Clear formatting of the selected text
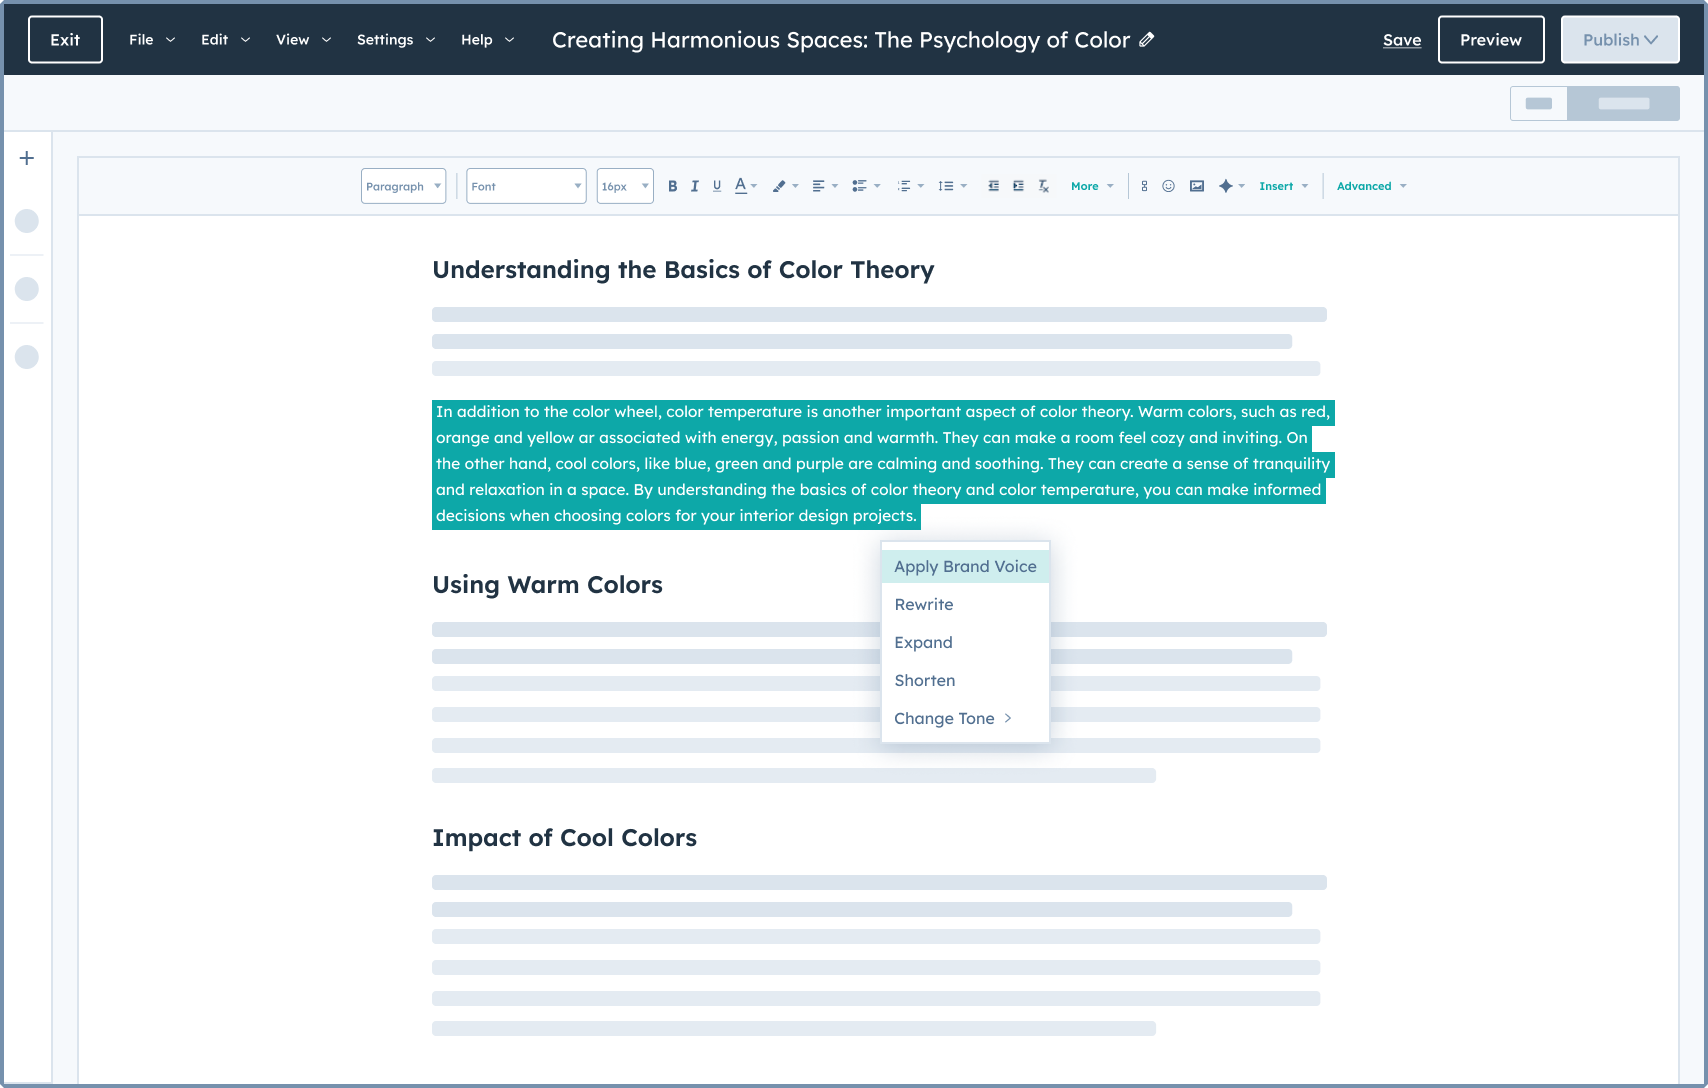The width and height of the screenshot is (1708, 1088). coord(1043,186)
